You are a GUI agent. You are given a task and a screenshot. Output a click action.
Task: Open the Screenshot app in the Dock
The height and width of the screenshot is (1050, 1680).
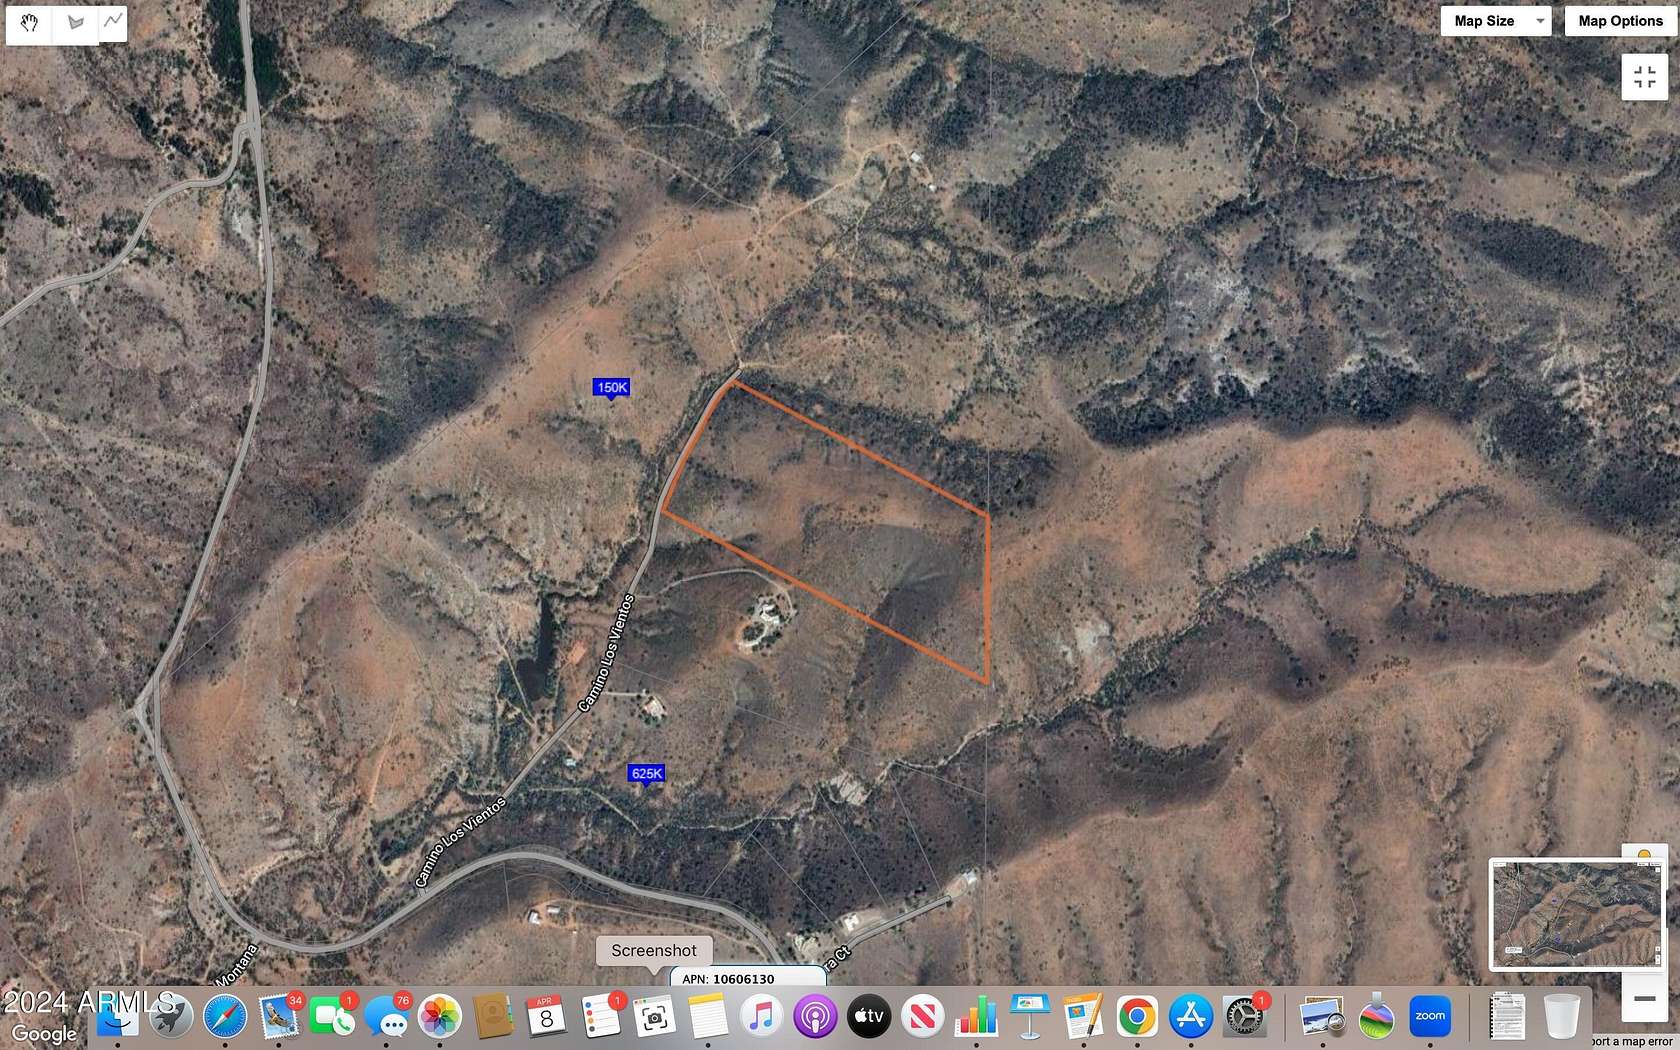[x=655, y=1017]
